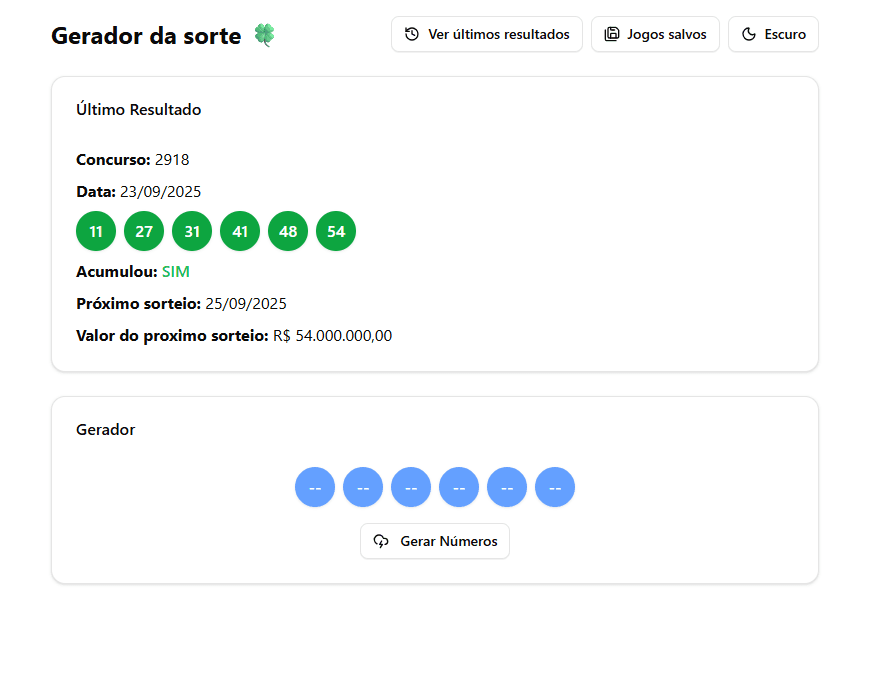Click the drawn number 41 ball

240,232
